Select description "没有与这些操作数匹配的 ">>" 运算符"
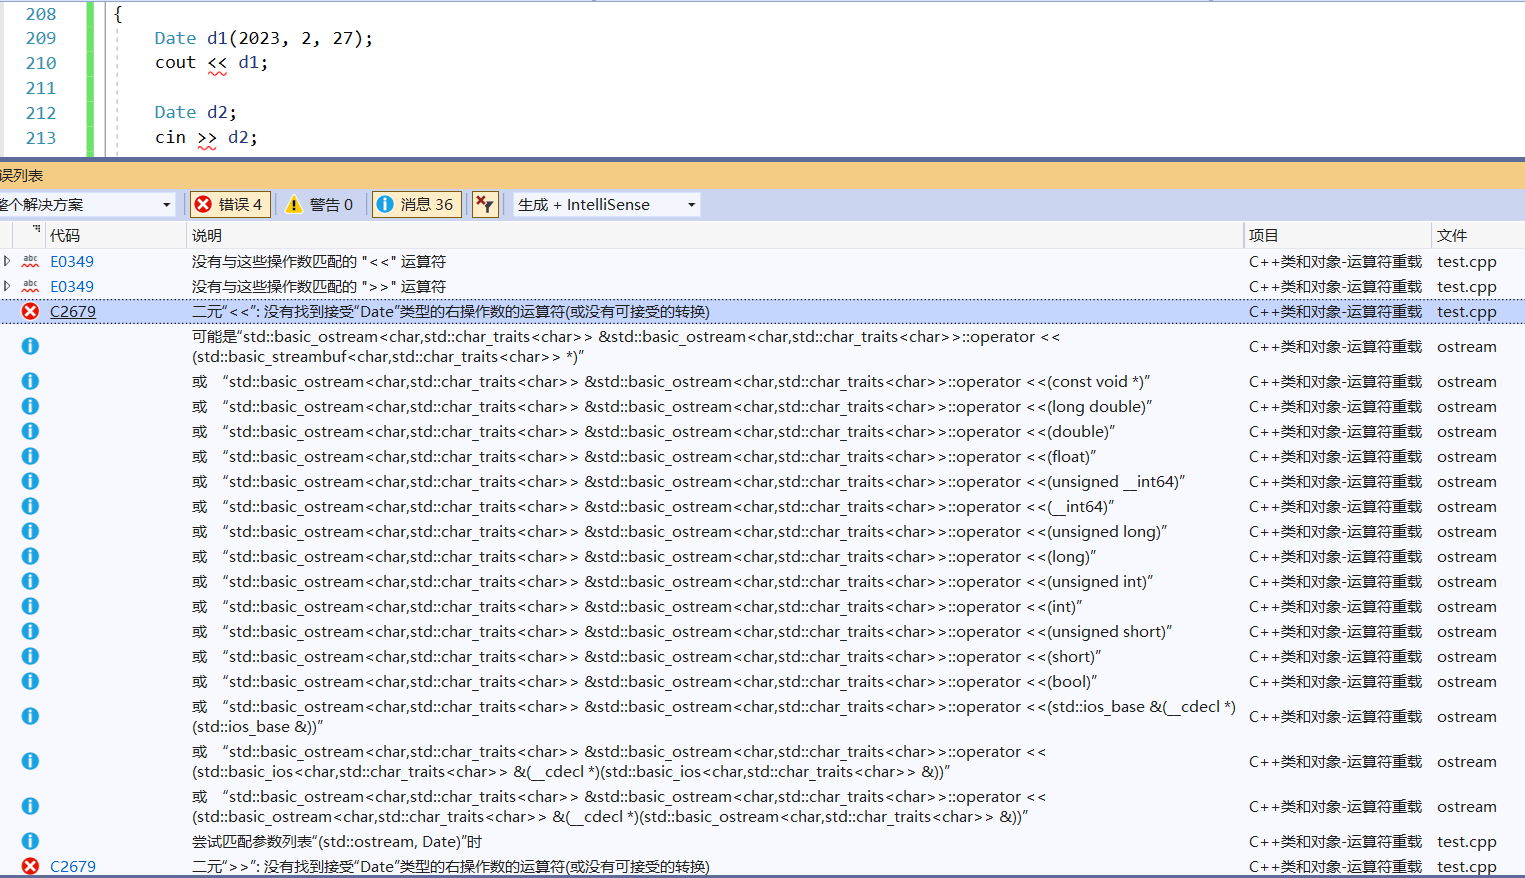The image size is (1525, 878). click(x=319, y=287)
